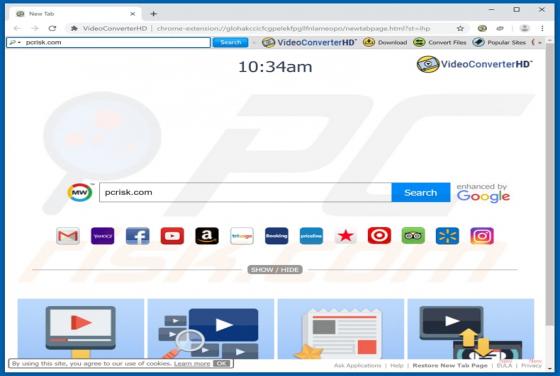This screenshot has width=560, height=376.
Task: Open the Target bullseye icon
Action: [379, 236]
